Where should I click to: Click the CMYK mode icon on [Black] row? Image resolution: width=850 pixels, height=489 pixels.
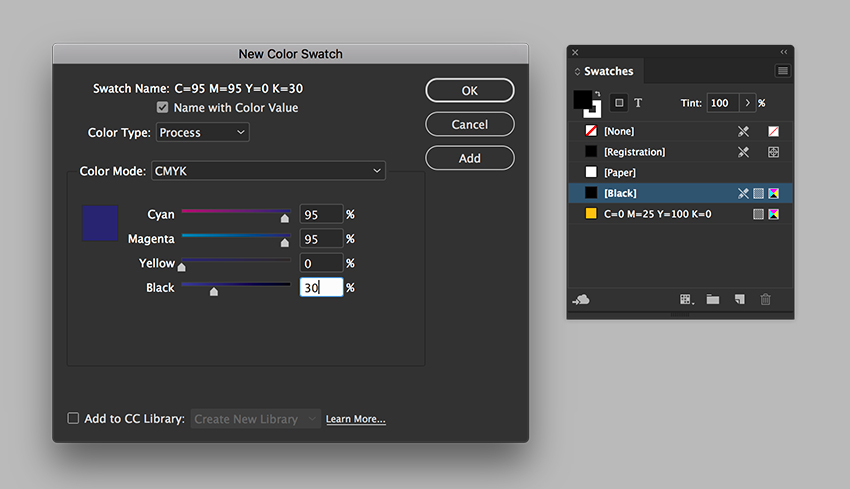774,193
